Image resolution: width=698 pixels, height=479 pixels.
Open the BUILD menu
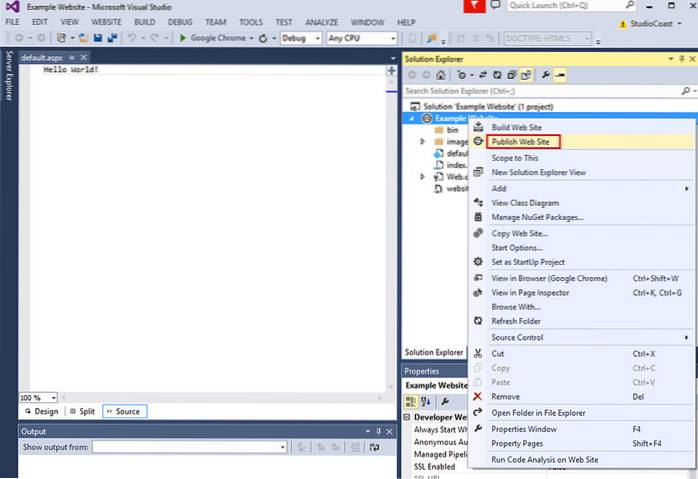tap(145, 21)
